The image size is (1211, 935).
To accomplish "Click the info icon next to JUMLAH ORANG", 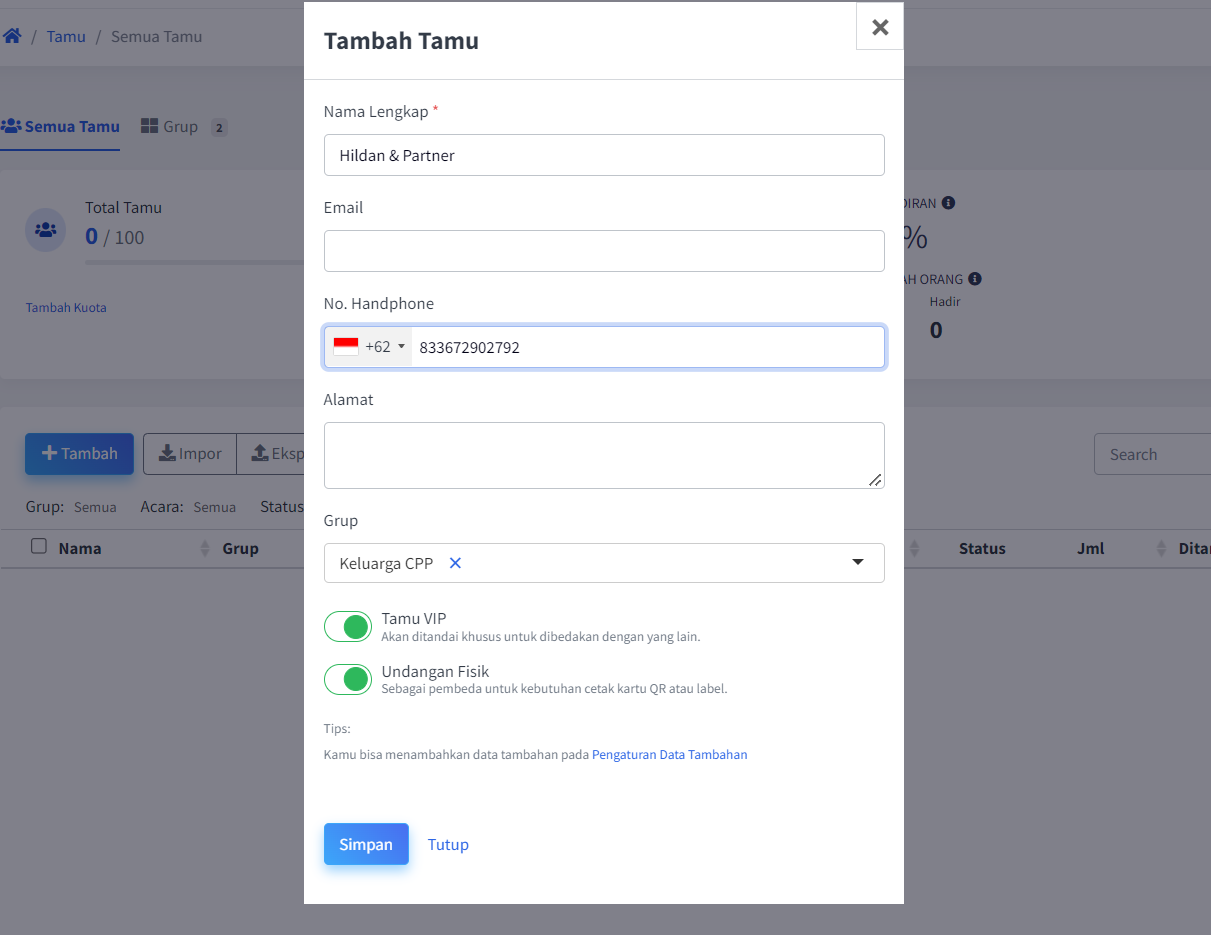I will (974, 279).
